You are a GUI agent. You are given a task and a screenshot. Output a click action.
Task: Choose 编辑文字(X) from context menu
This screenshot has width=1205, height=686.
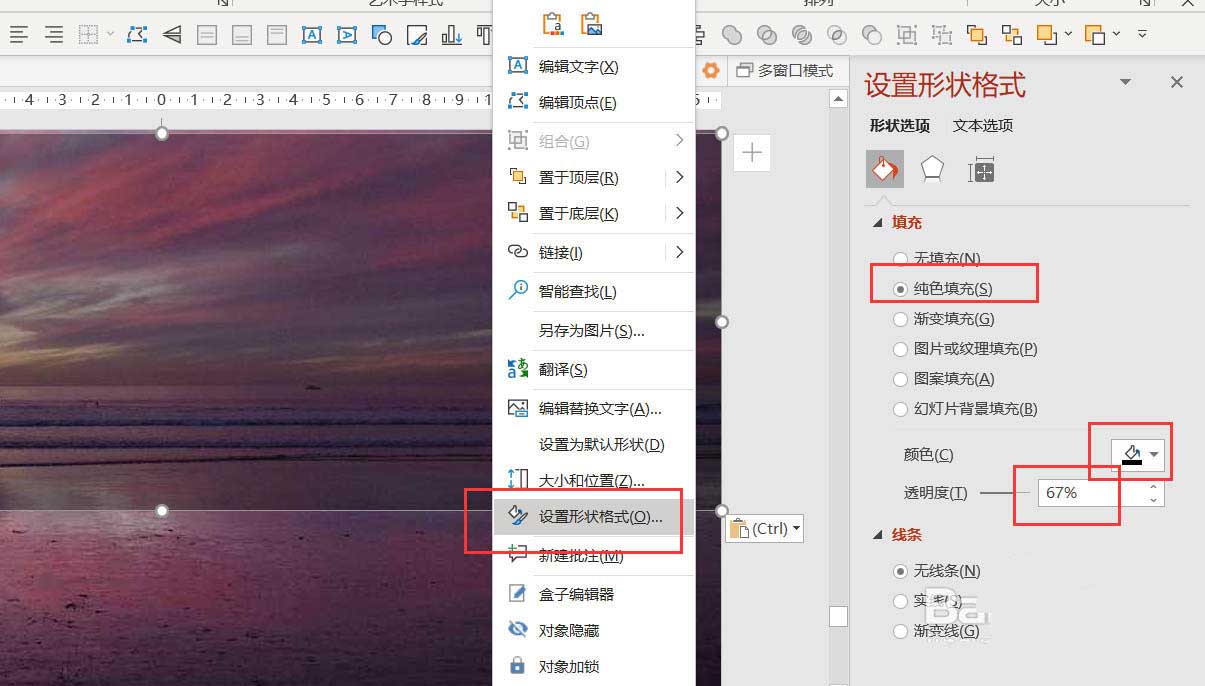(594, 67)
